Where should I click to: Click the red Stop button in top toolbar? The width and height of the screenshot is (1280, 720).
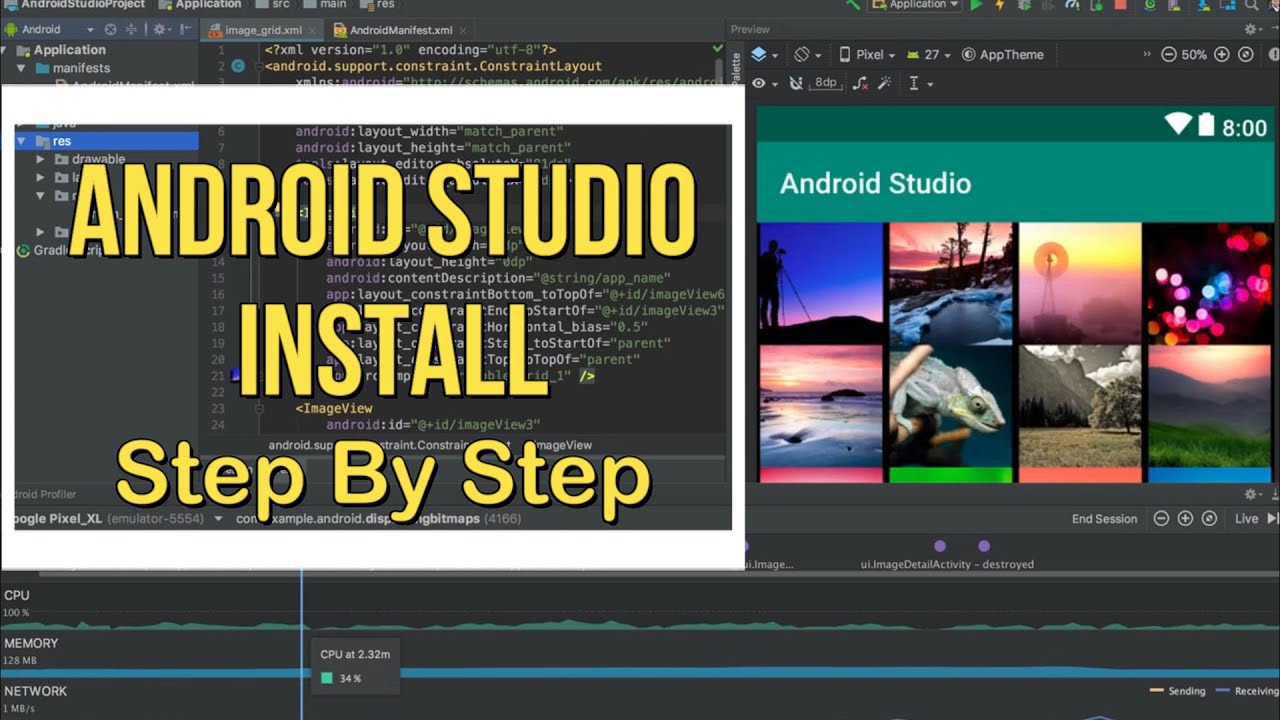click(1120, 5)
